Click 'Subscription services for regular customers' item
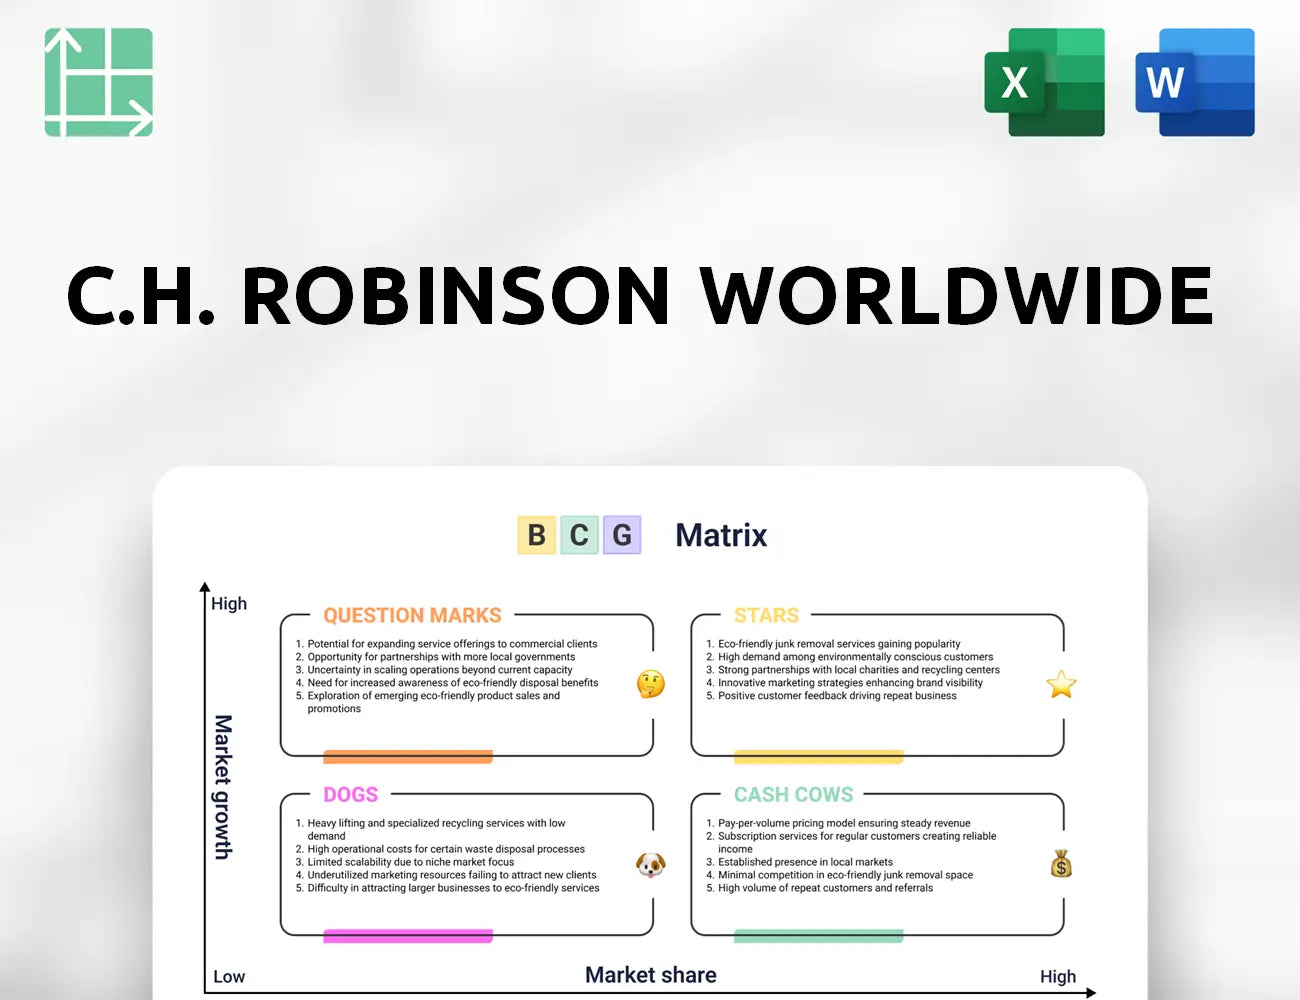The image size is (1300, 1000). tap(857, 842)
